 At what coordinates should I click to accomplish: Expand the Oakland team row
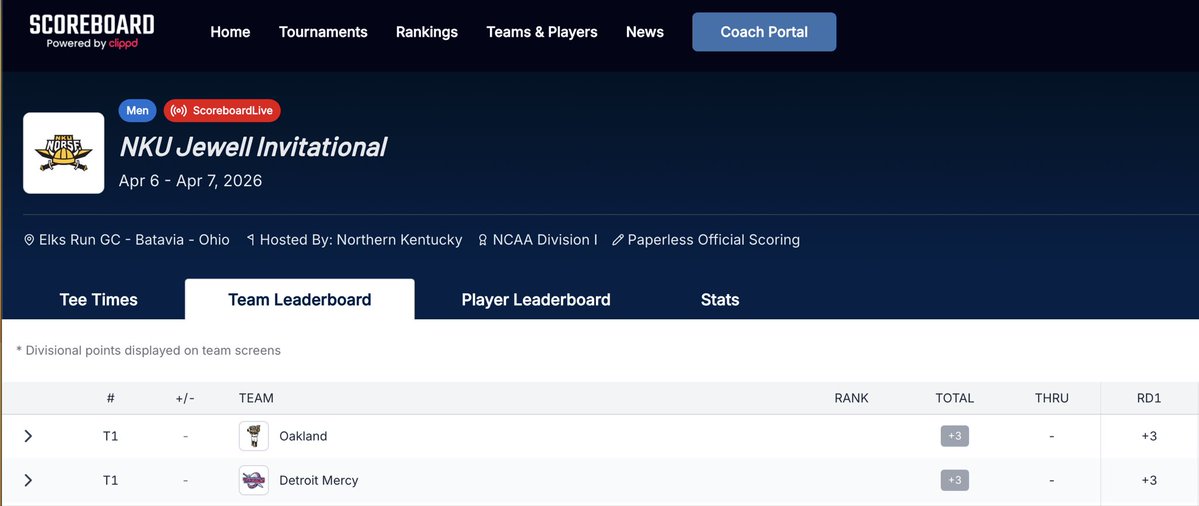[28, 436]
